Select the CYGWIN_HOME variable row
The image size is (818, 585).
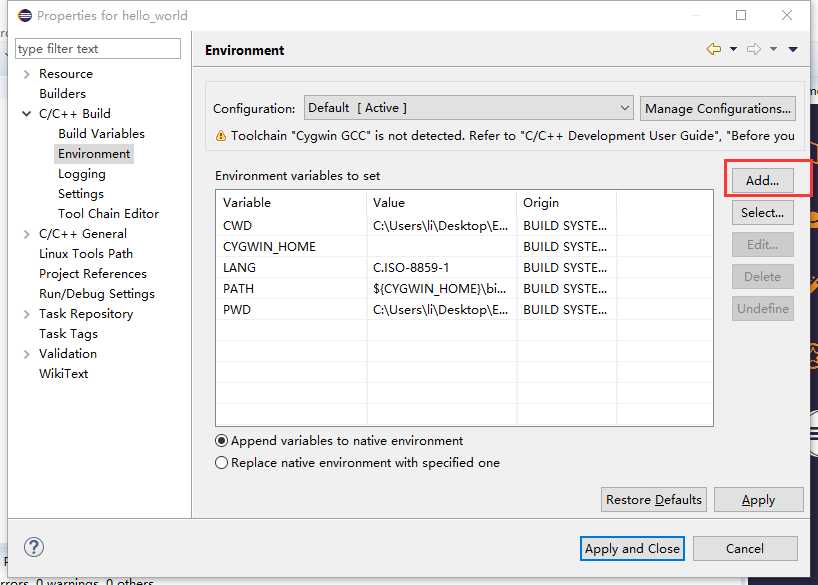click(464, 246)
